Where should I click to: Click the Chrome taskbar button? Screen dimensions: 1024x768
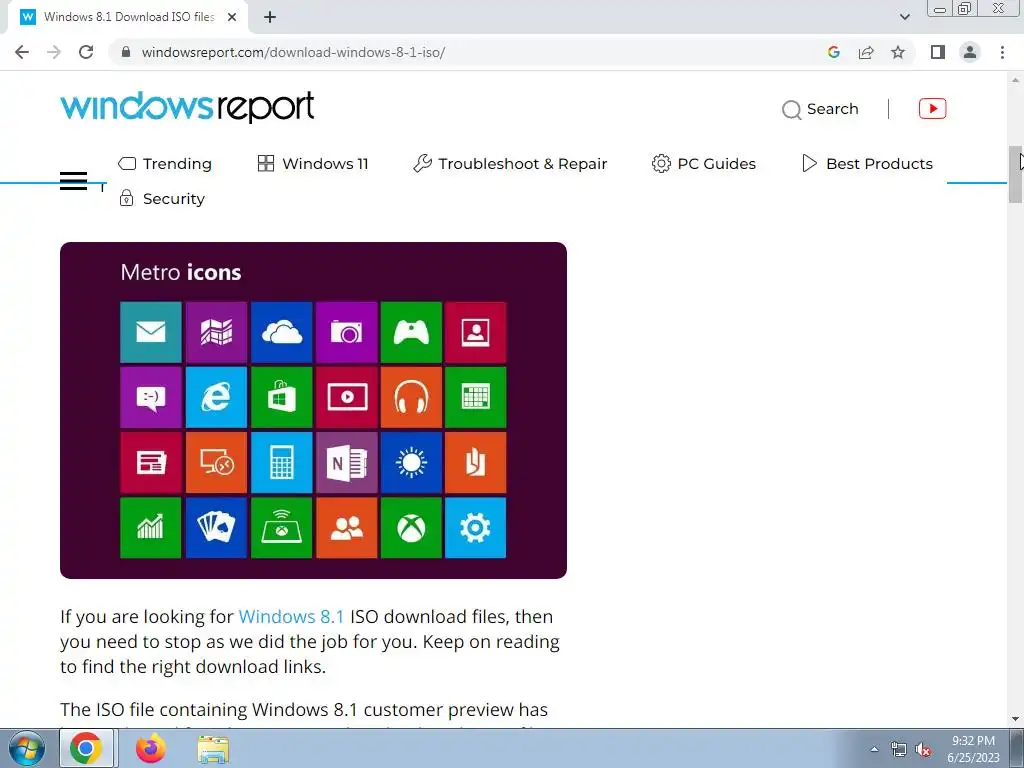87,748
